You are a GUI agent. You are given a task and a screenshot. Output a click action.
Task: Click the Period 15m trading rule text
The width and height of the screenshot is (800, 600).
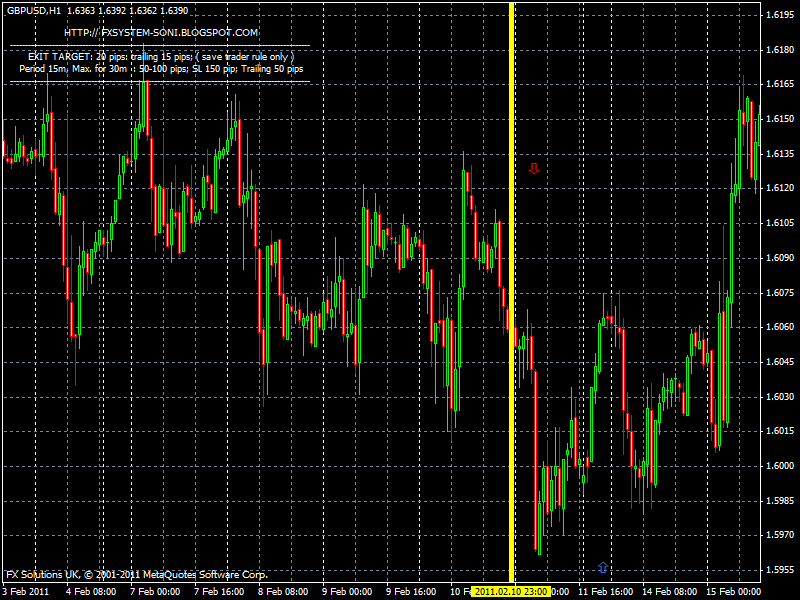click(161, 69)
